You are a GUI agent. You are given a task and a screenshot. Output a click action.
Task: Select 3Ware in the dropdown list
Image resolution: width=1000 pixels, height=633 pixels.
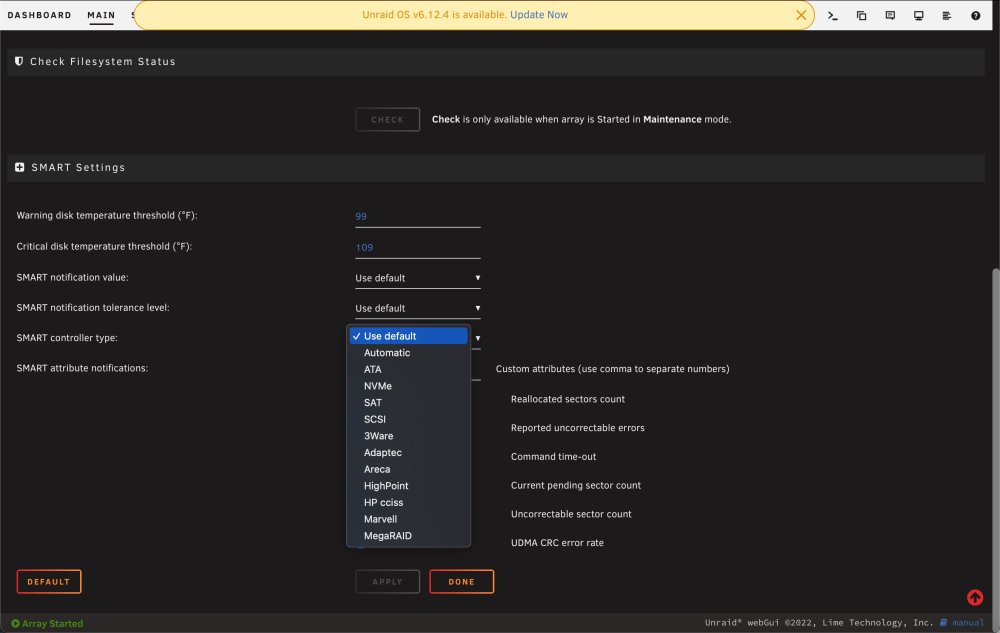tap(408, 435)
